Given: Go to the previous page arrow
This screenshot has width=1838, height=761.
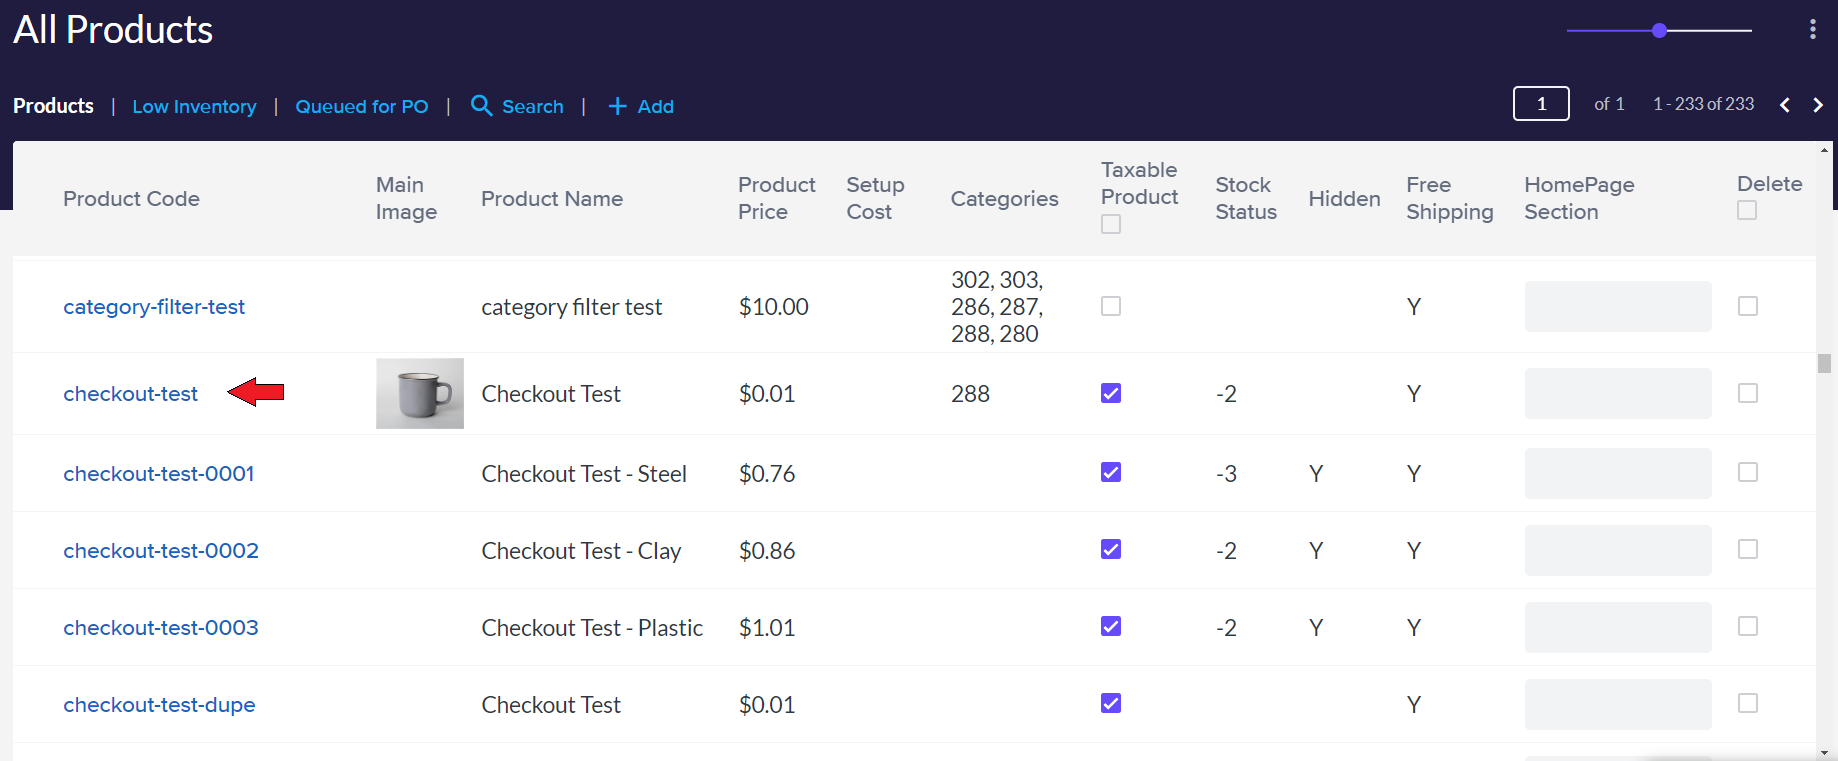Looking at the screenshot, I should coord(1785,105).
